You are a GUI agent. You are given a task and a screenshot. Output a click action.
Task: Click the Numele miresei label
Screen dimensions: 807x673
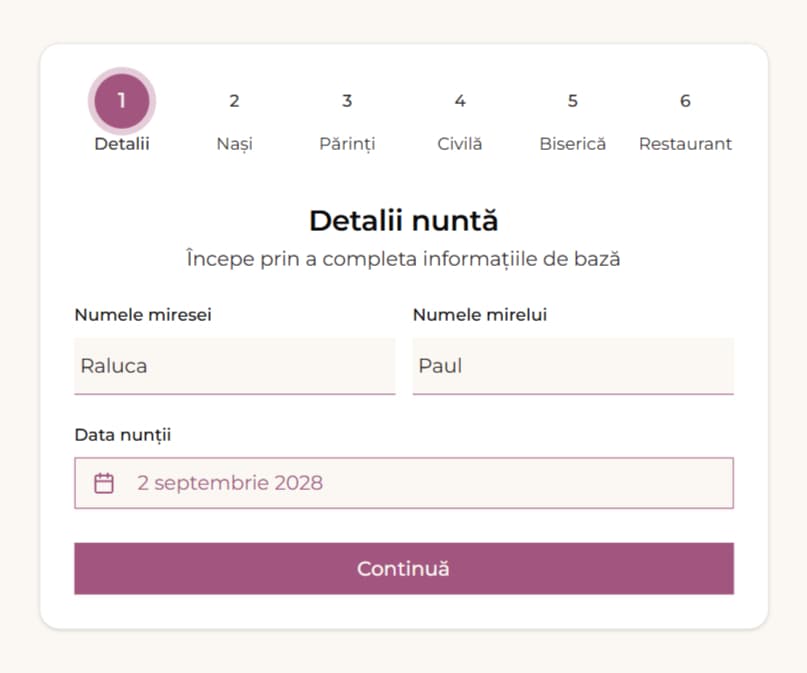click(143, 314)
